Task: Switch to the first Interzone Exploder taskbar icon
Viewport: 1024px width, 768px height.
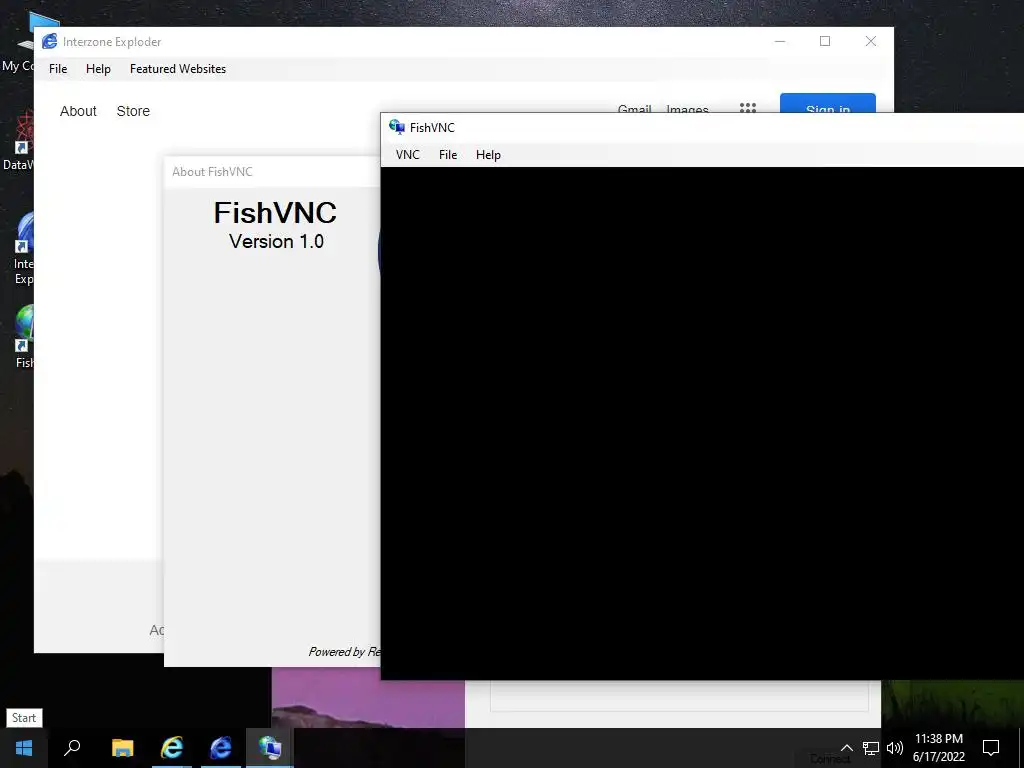Action: pyautogui.click(x=172, y=748)
